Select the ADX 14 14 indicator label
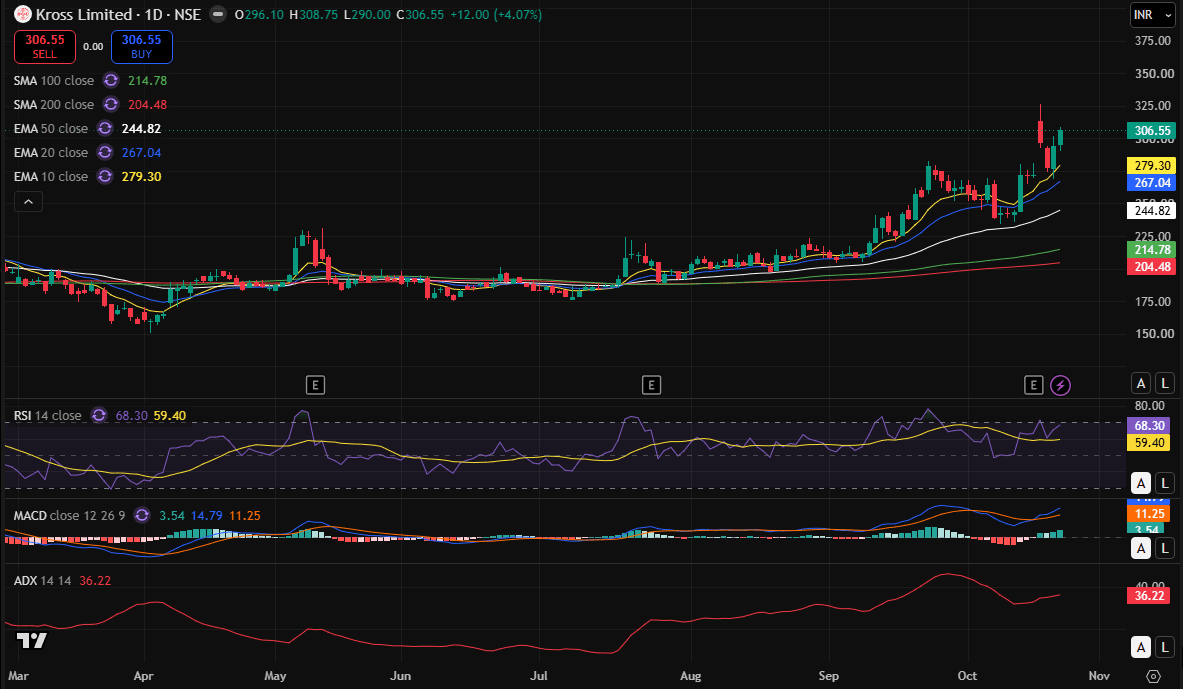This screenshot has width=1183, height=689. pos(42,580)
